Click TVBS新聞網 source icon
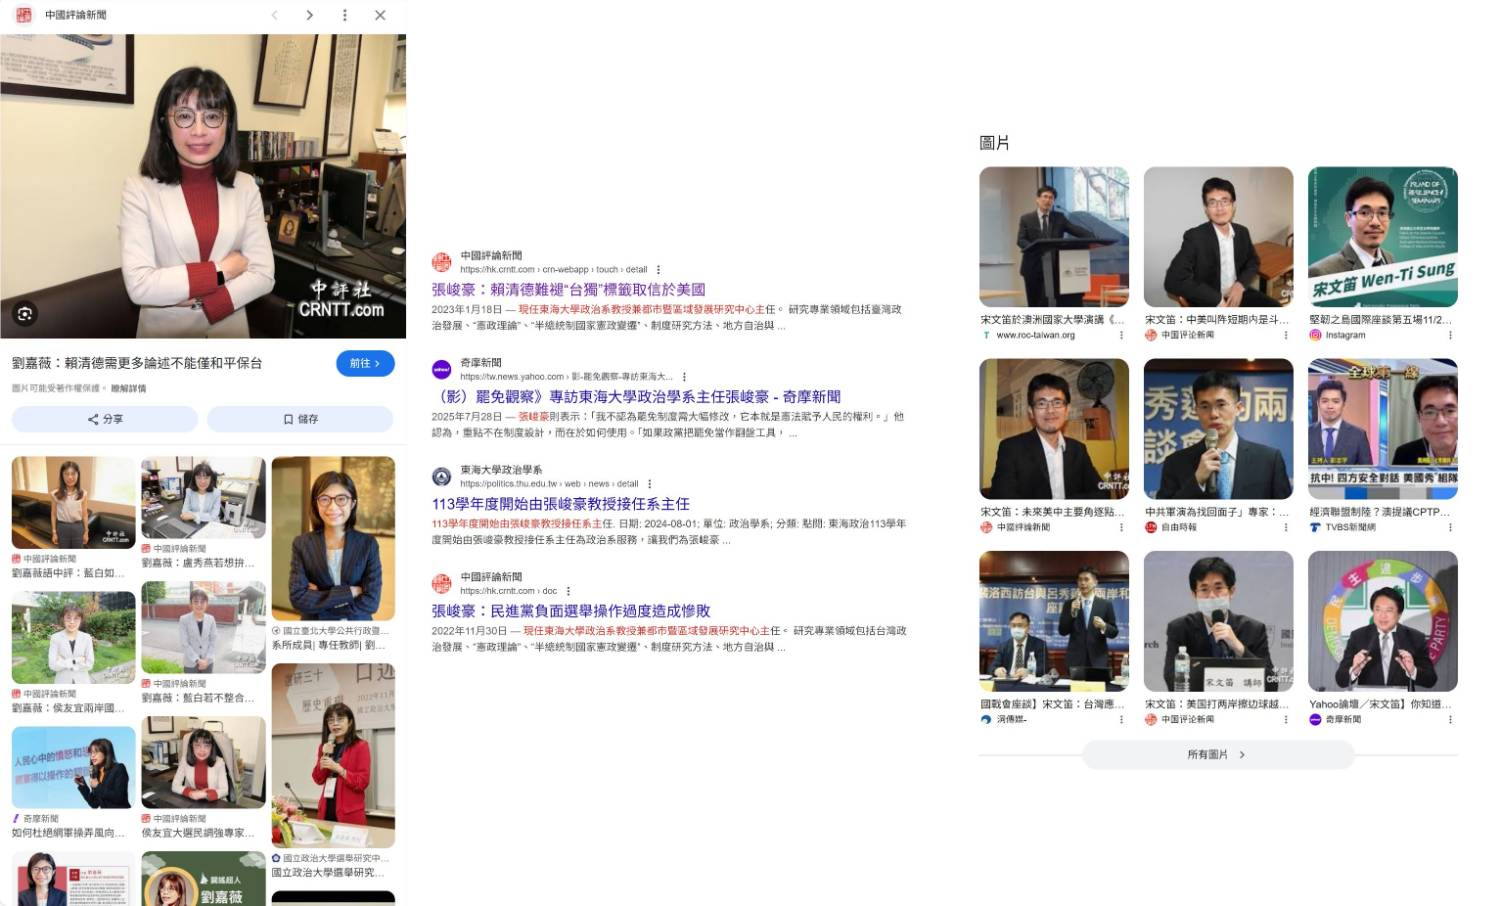The image size is (1500, 906). pyautogui.click(x=1315, y=527)
